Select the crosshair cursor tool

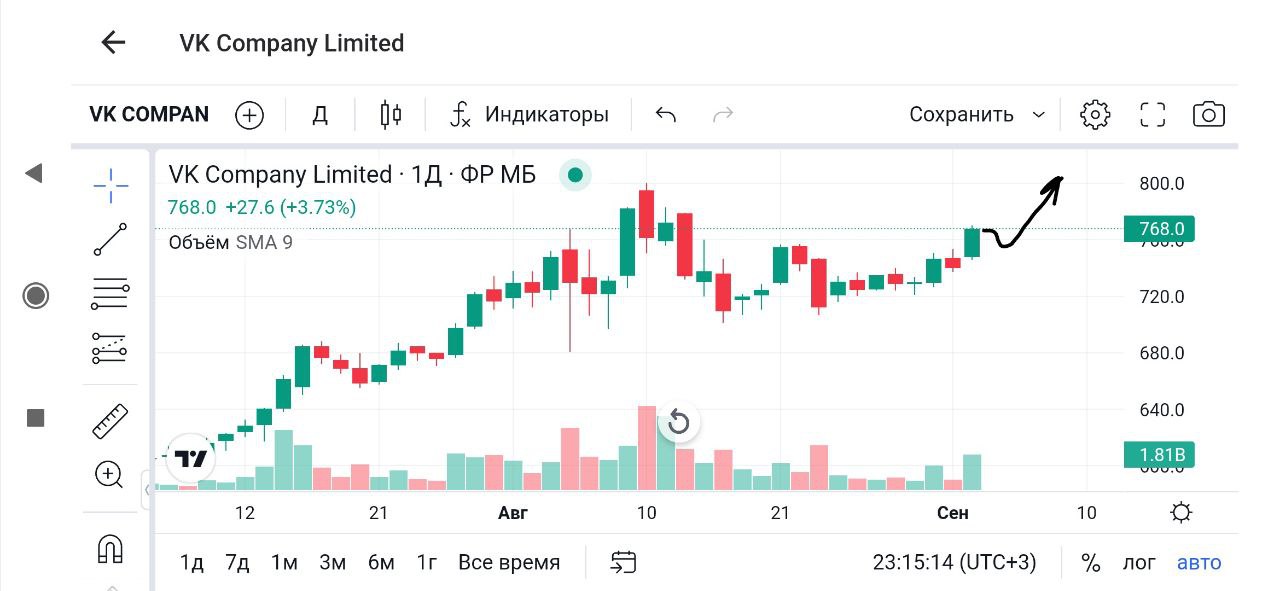click(x=111, y=184)
